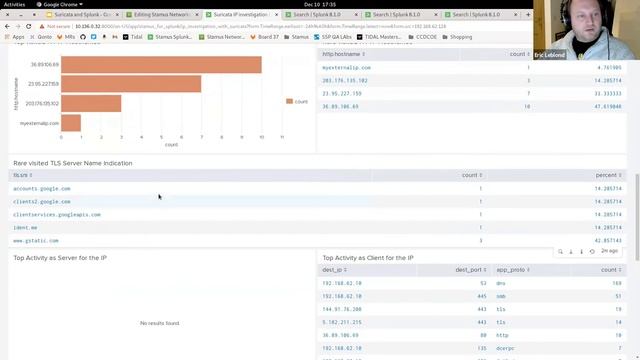Open the TIDAL Masters bookmark
The image size is (640, 360).
click(x=379, y=37)
